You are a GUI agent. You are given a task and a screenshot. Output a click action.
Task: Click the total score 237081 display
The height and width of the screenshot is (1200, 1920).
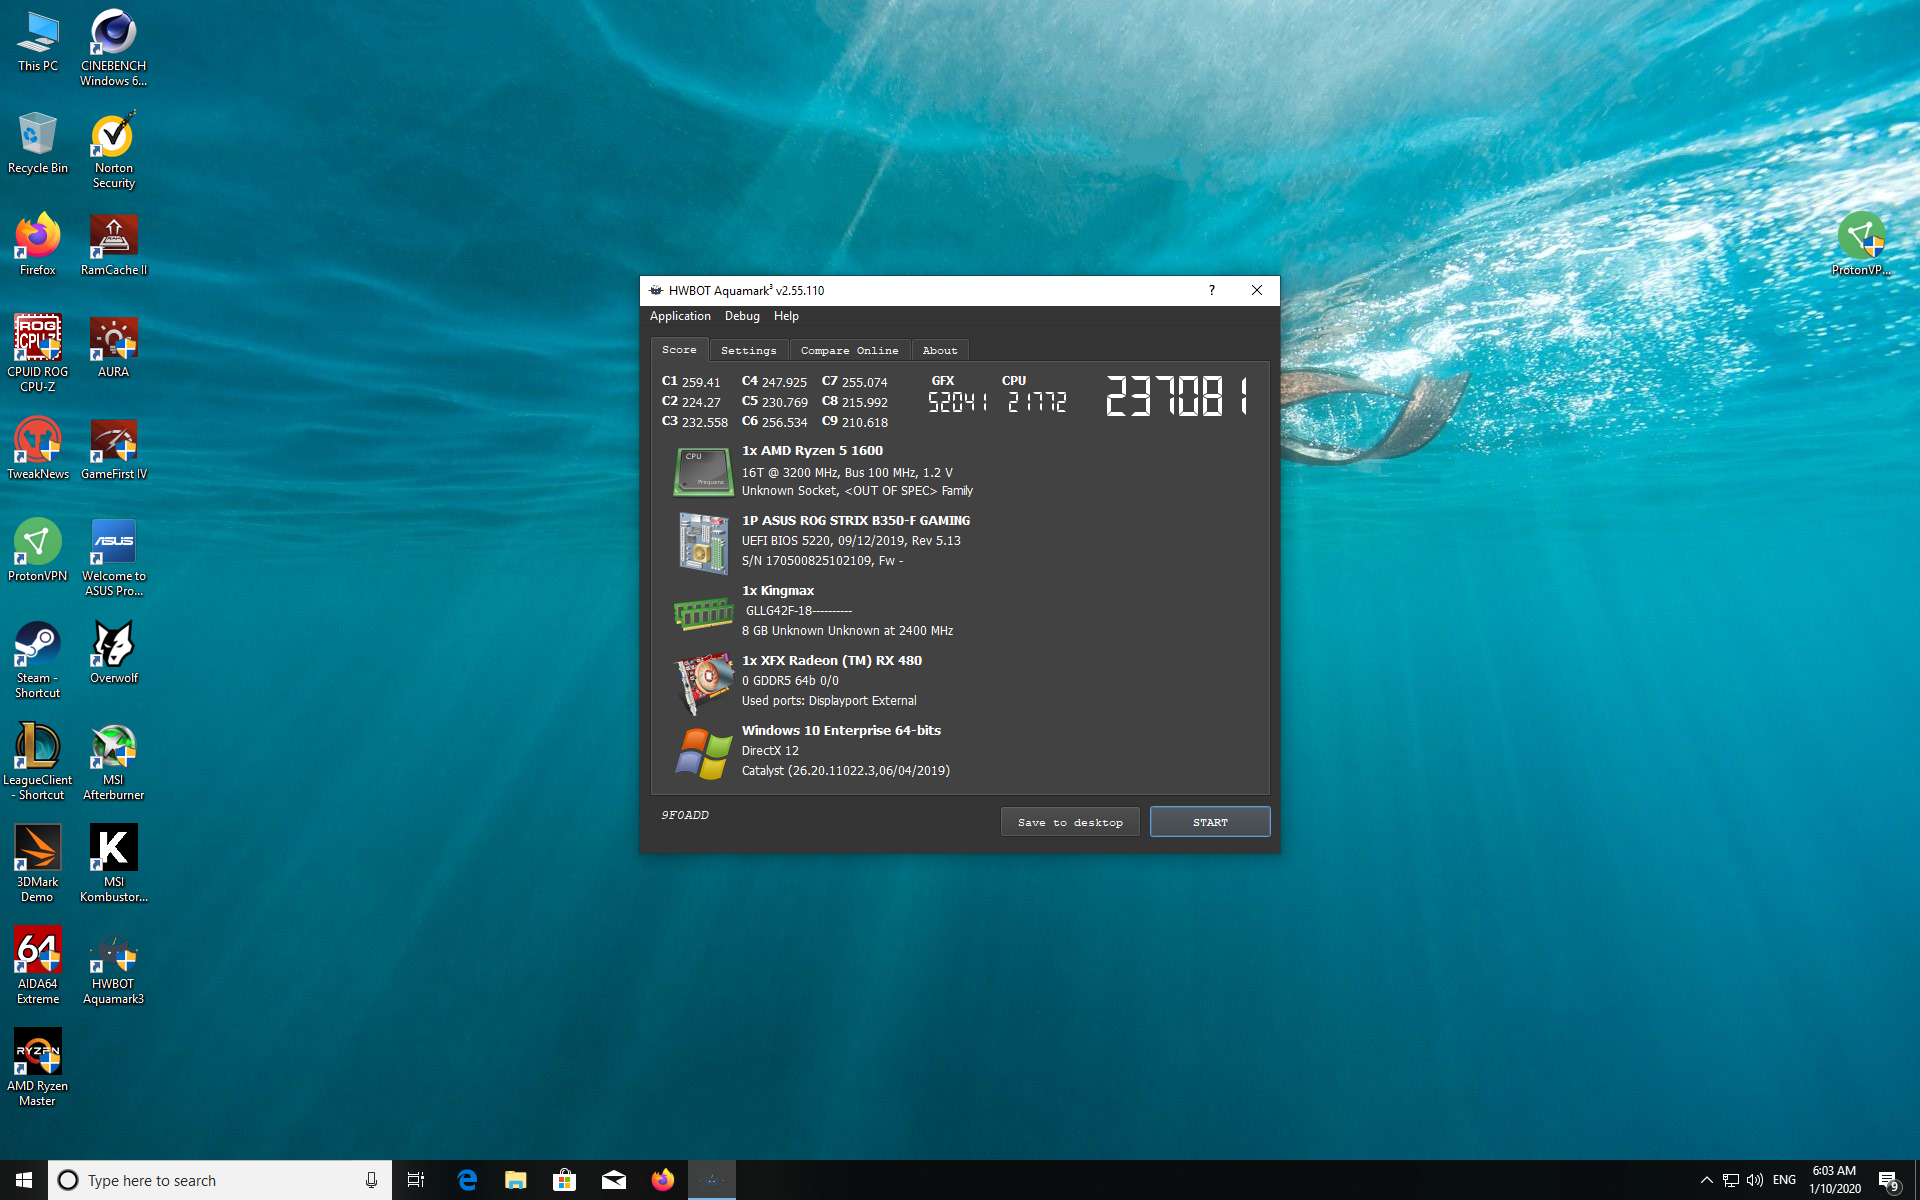[x=1178, y=396]
